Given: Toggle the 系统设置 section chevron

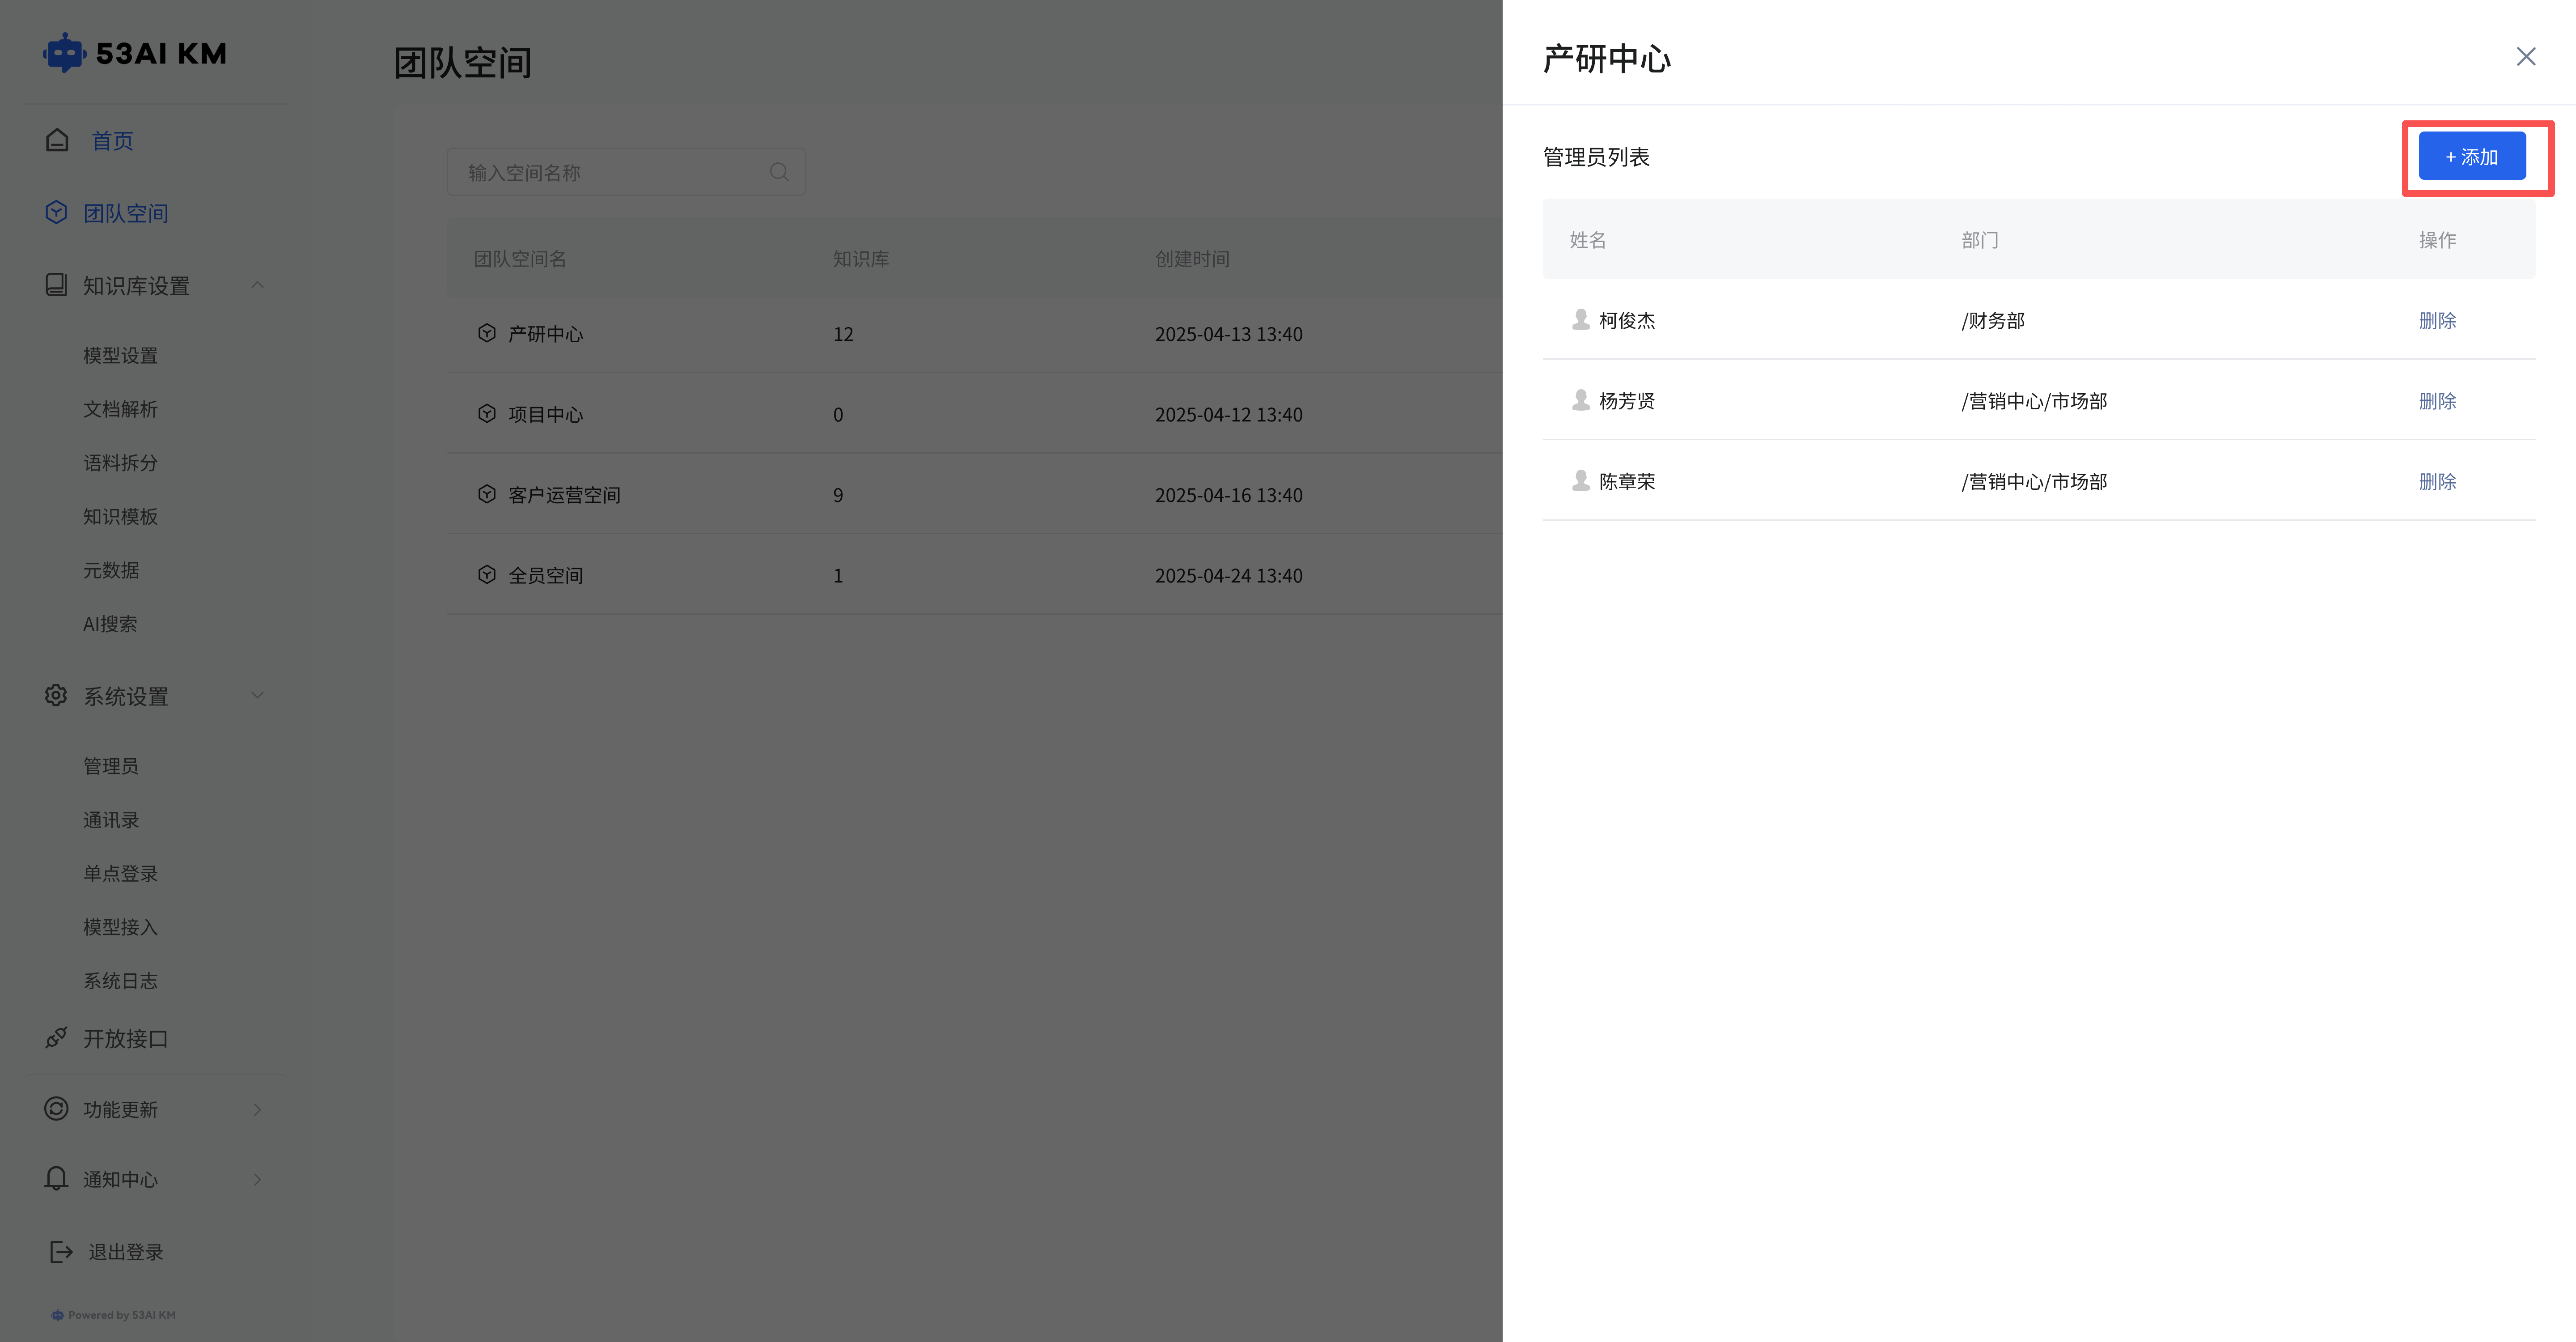Looking at the screenshot, I should (258, 695).
